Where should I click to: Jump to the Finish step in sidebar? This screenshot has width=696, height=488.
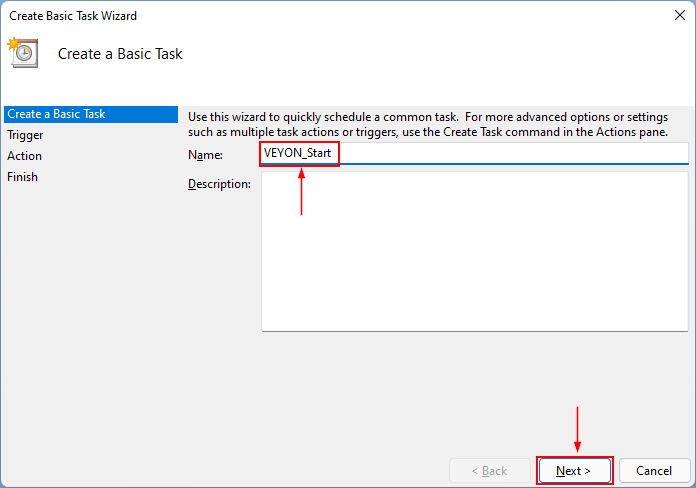coord(23,177)
